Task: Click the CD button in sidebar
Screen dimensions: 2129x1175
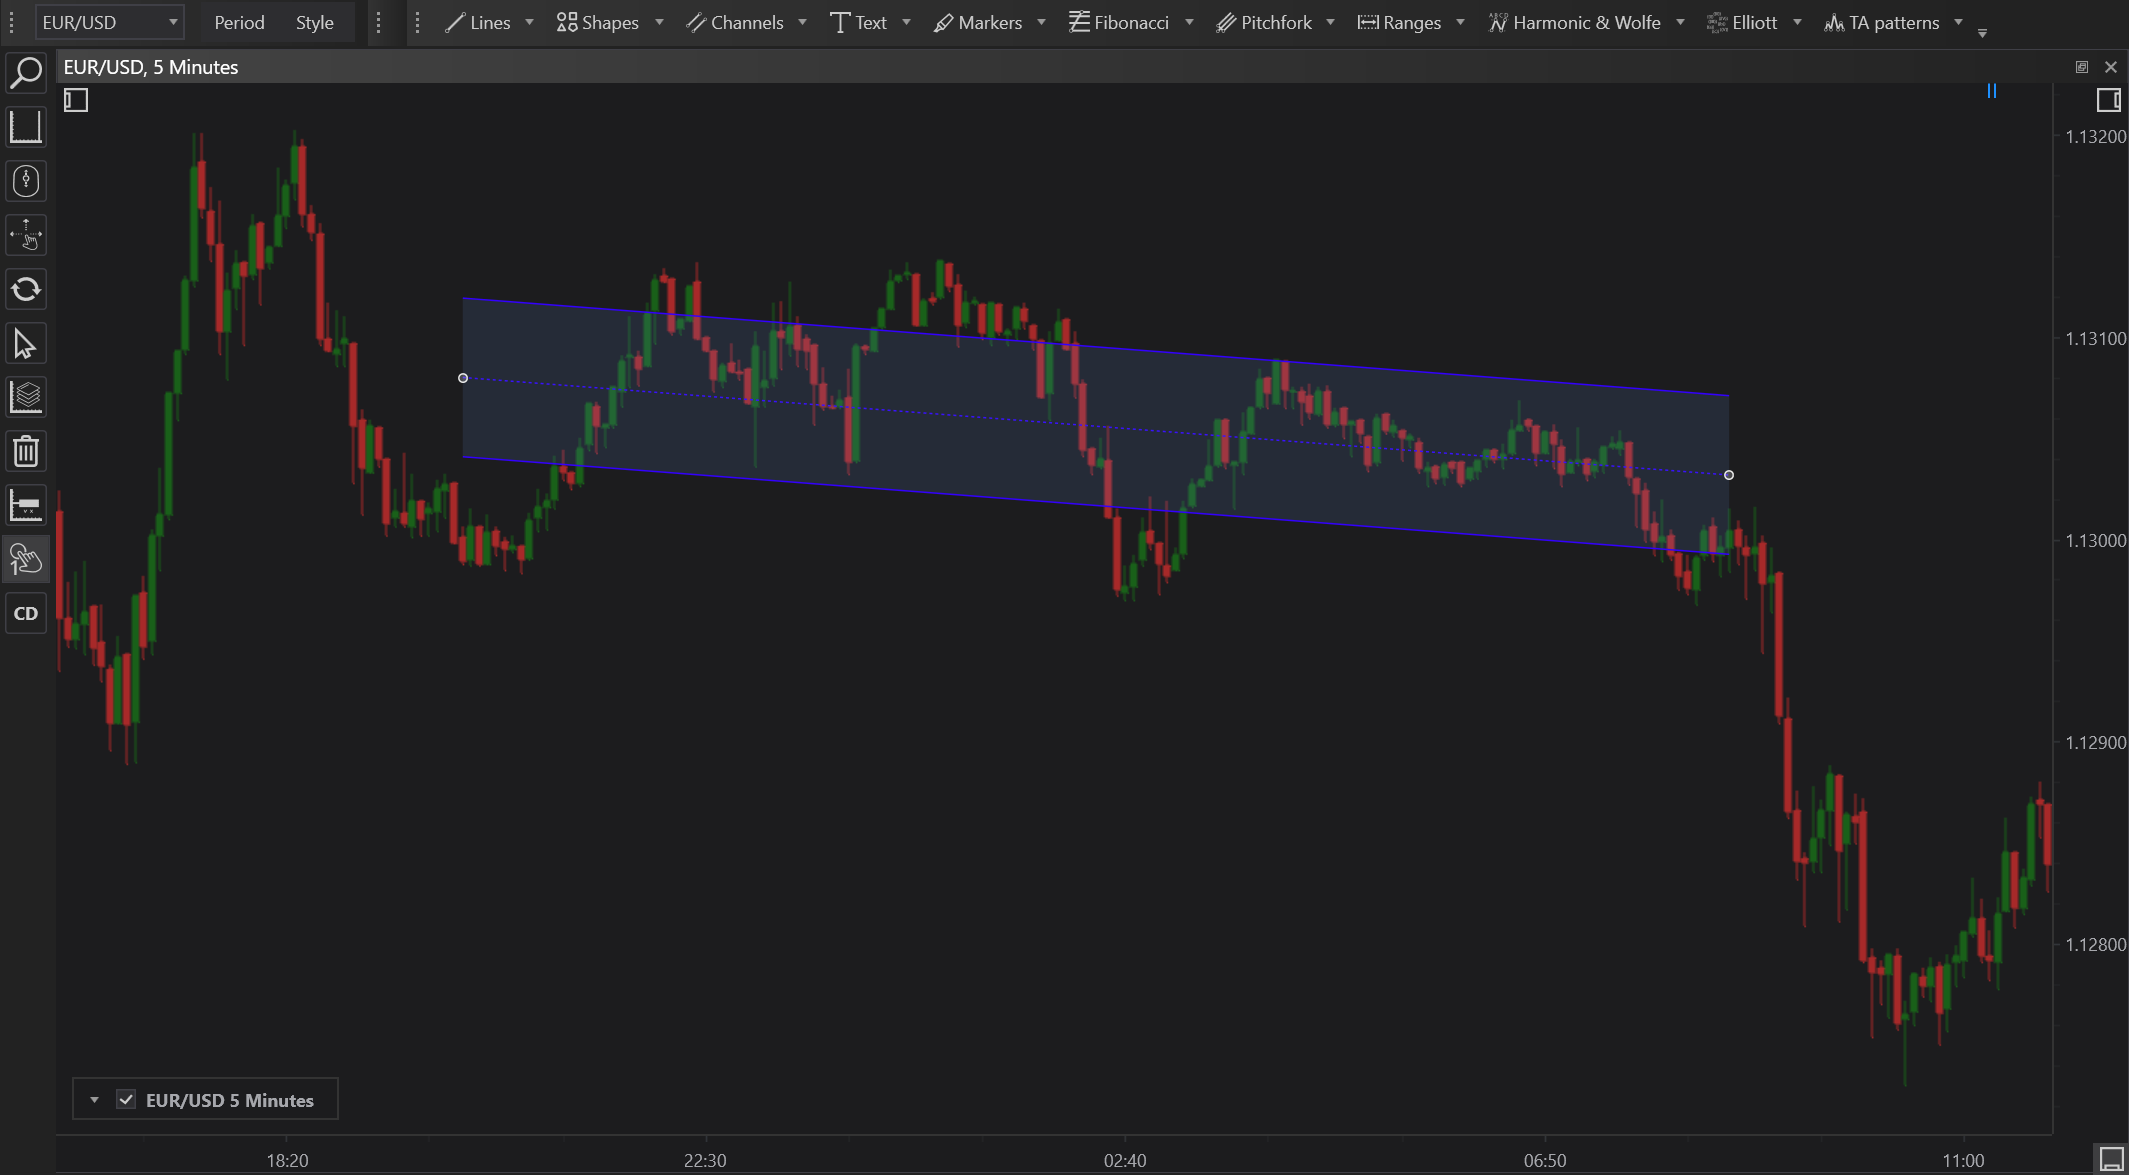Action: 26,614
